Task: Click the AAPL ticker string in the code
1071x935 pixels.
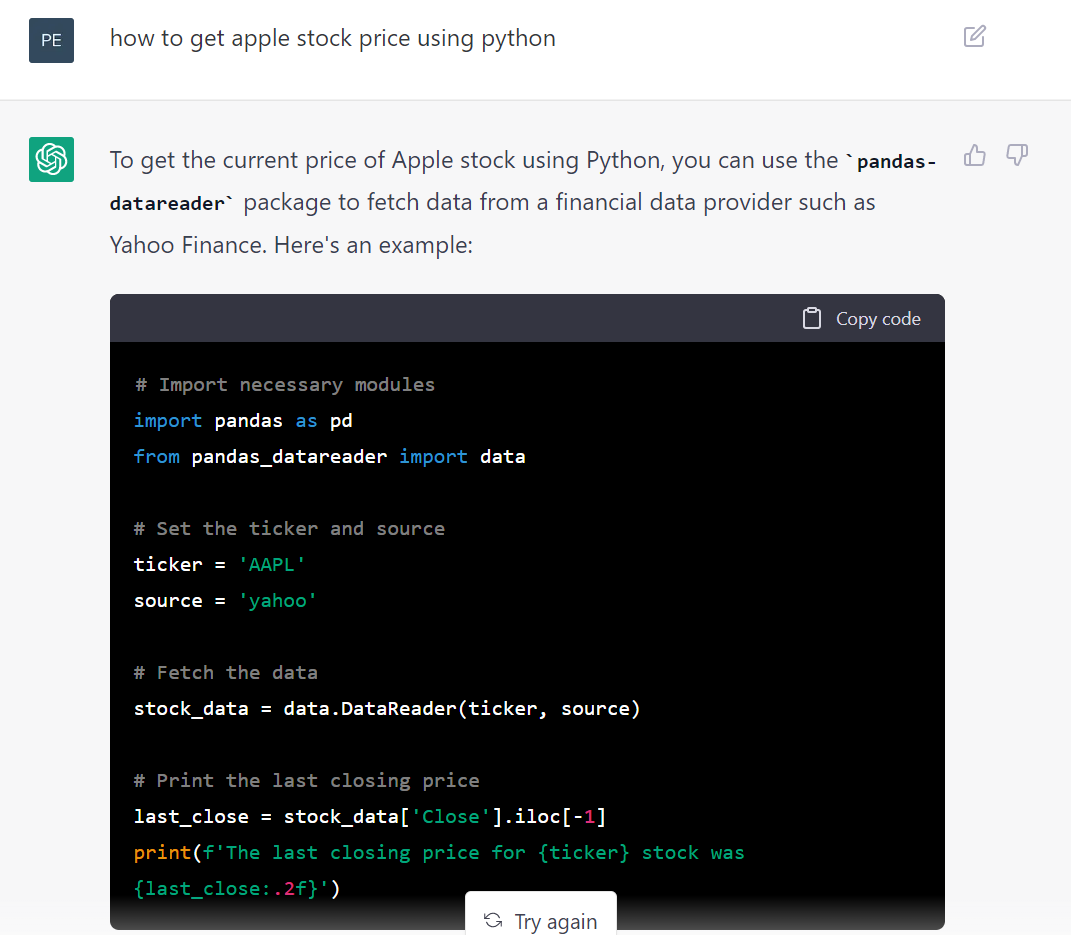Action: pyautogui.click(x=272, y=564)
